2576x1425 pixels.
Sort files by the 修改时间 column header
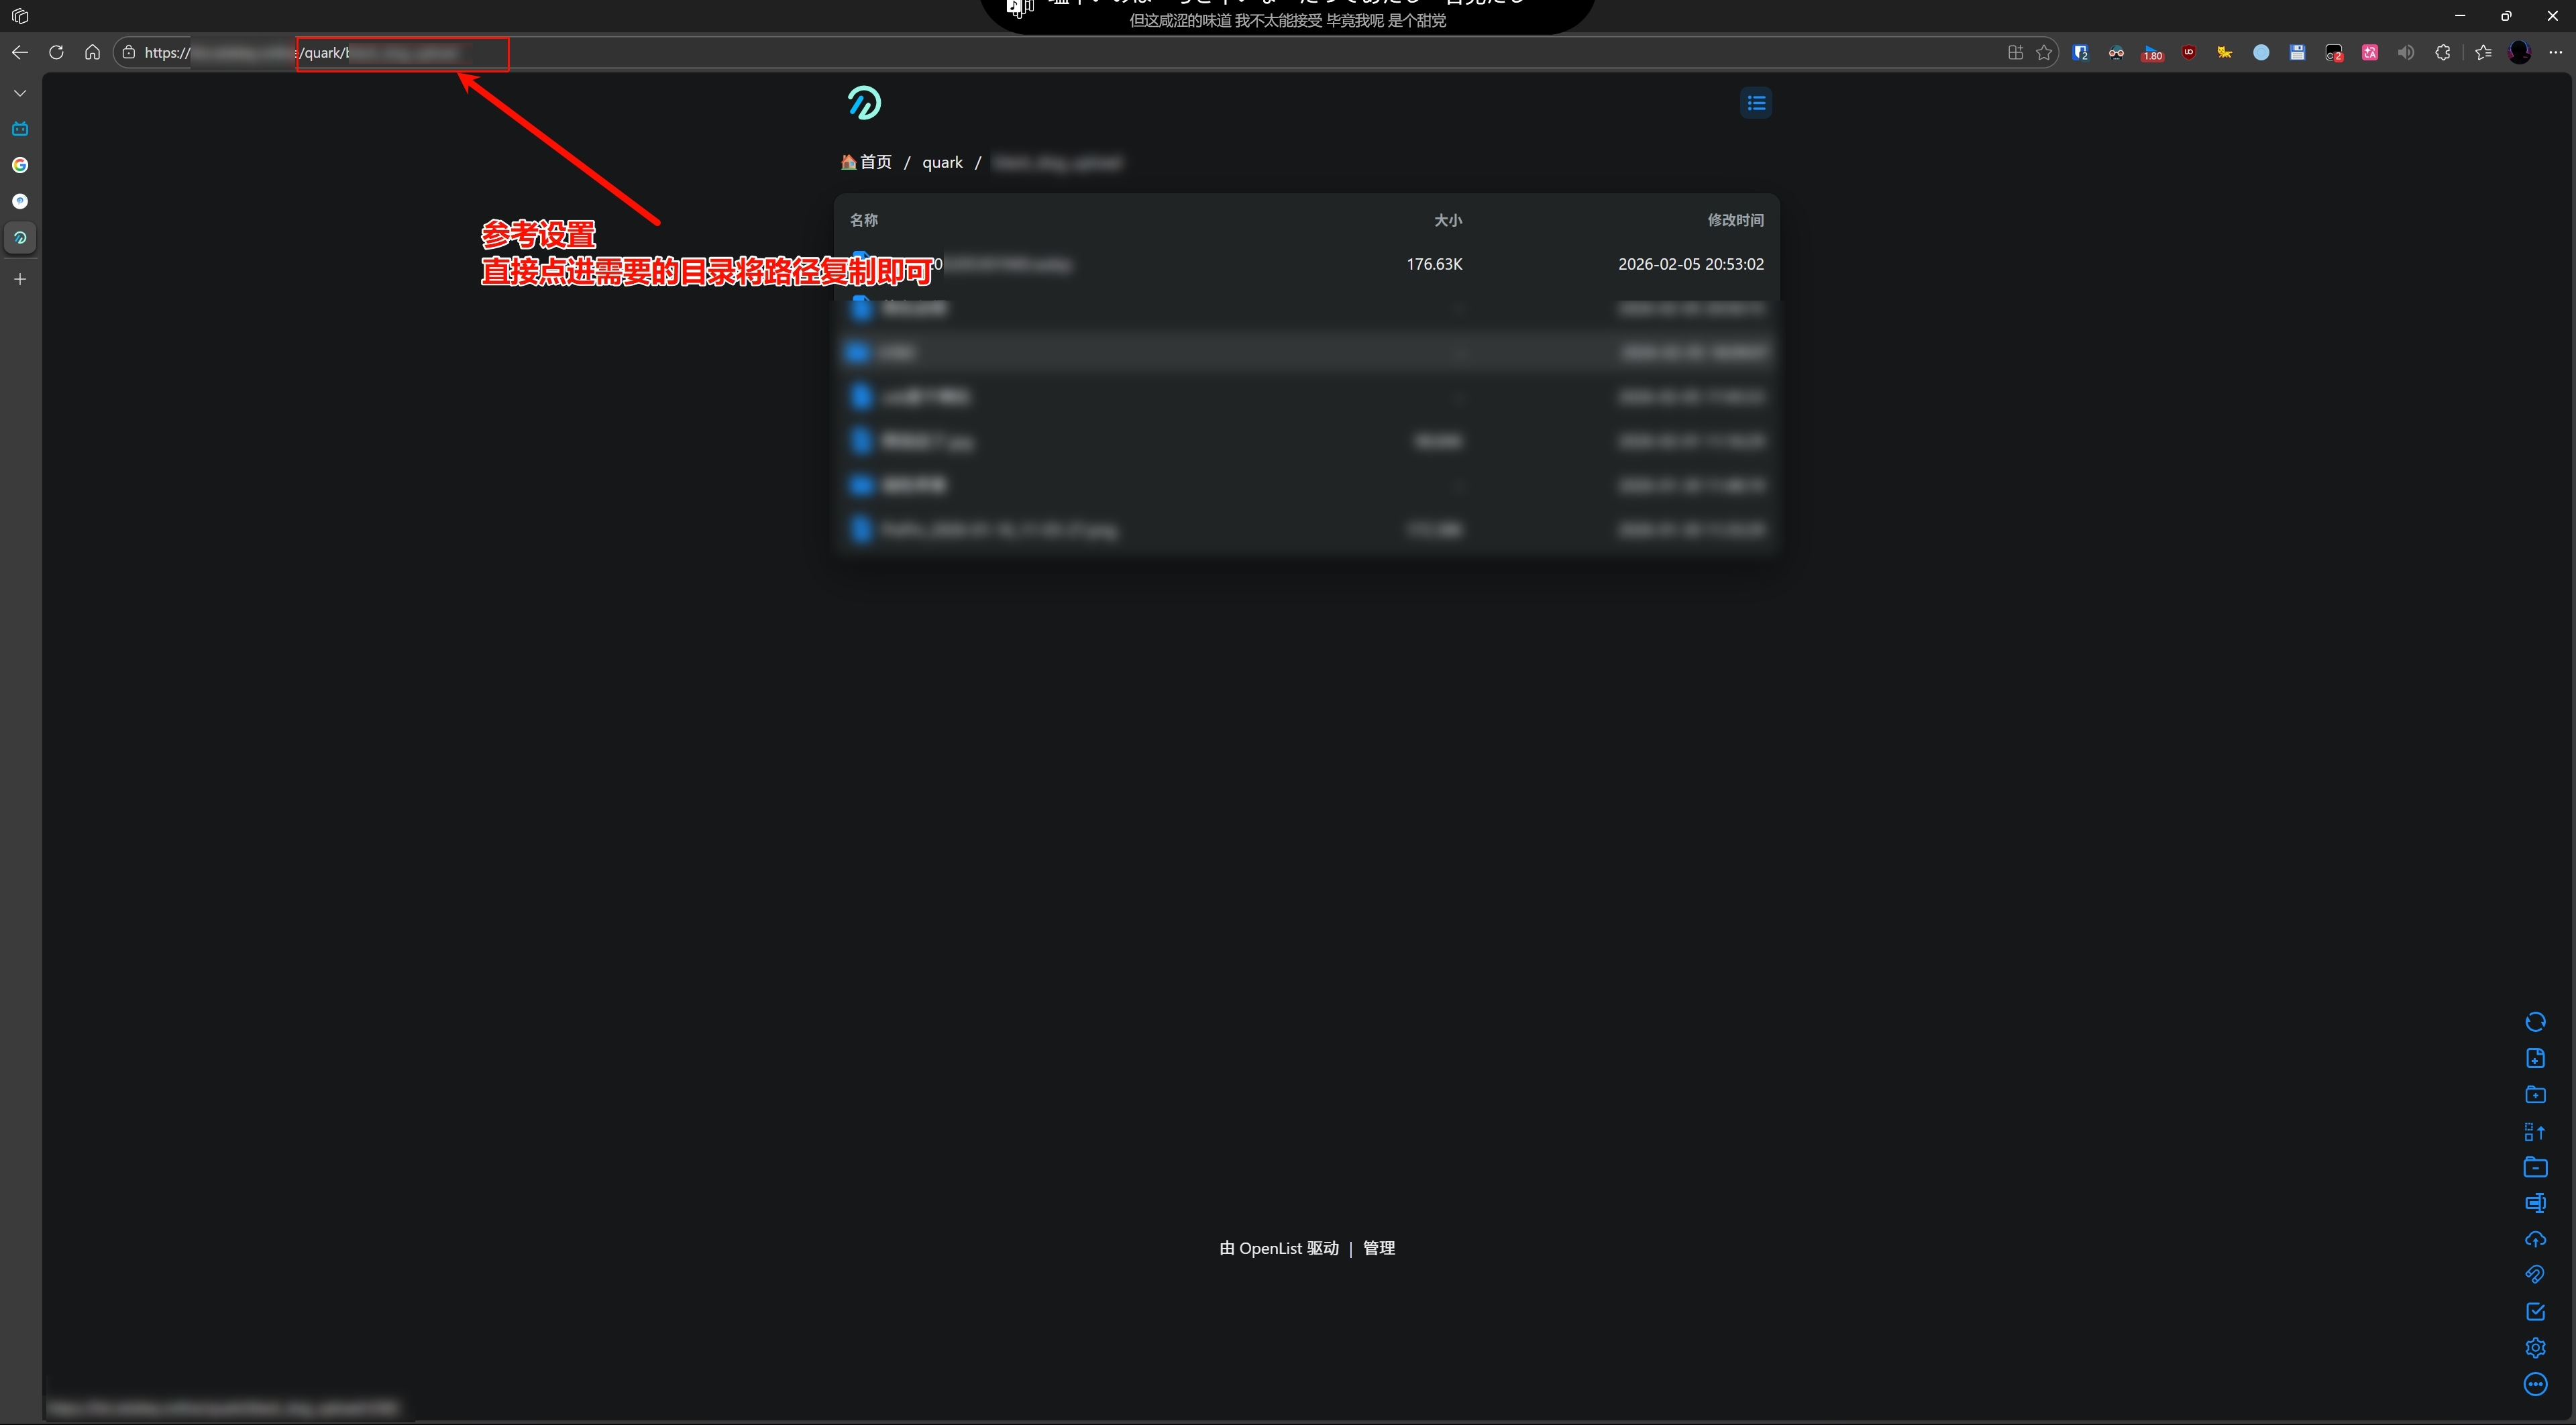1735,220
